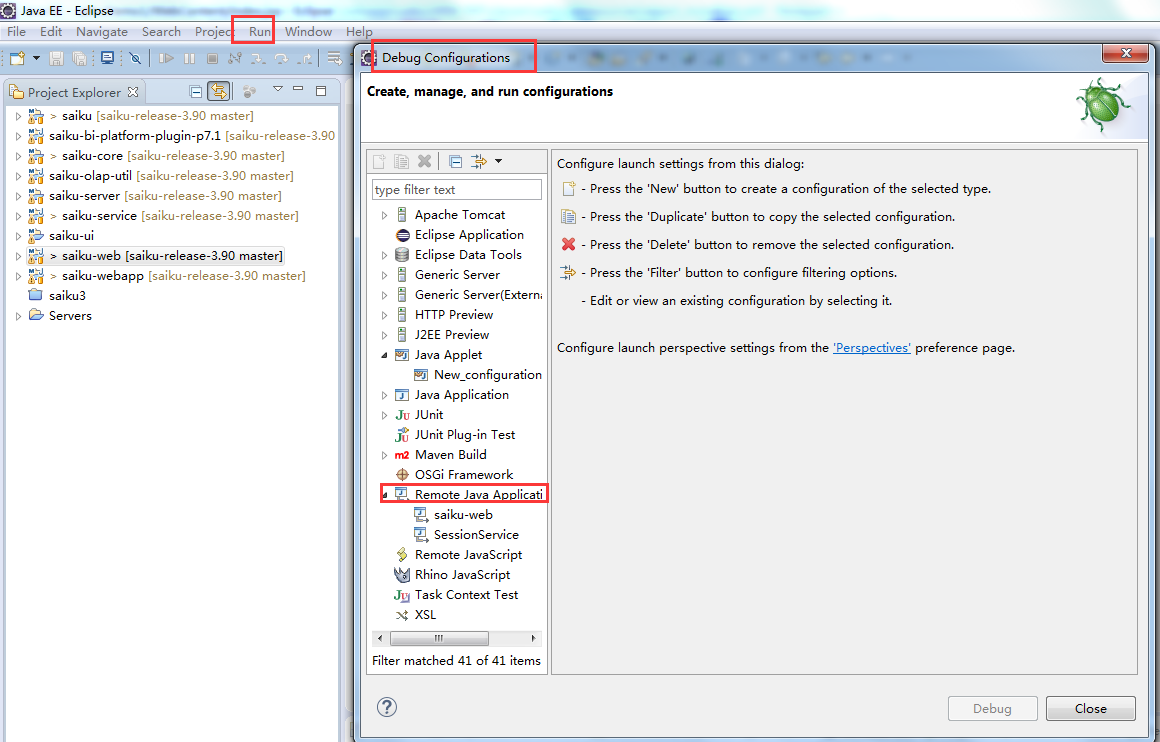Open the Navigate menu
Viewport: 1160px width, 742px height.
pos(102,32)
